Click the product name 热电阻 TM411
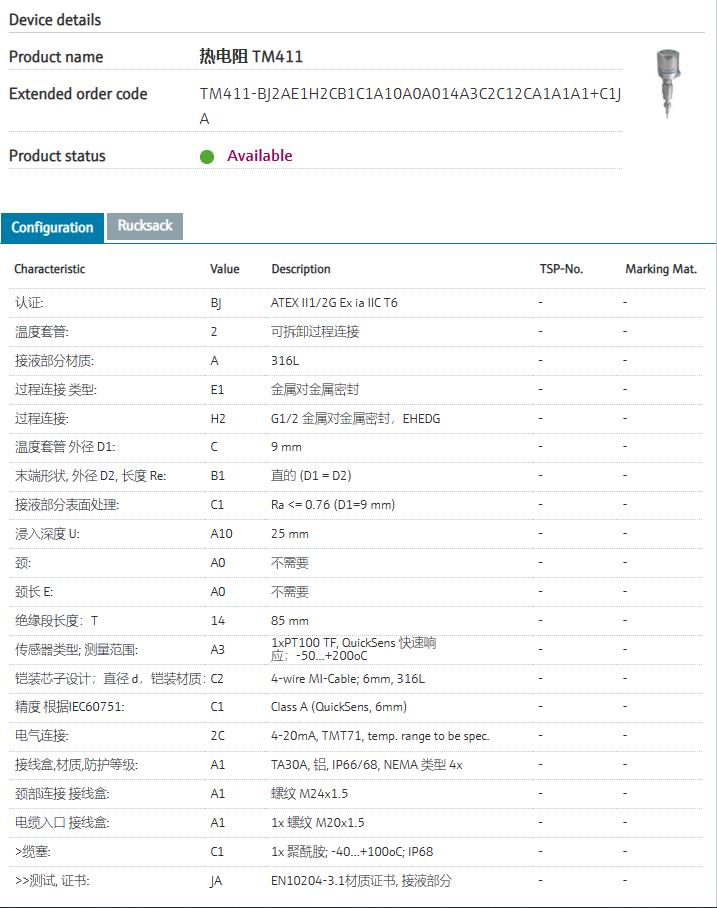717x908 pixels. (251, 57)
